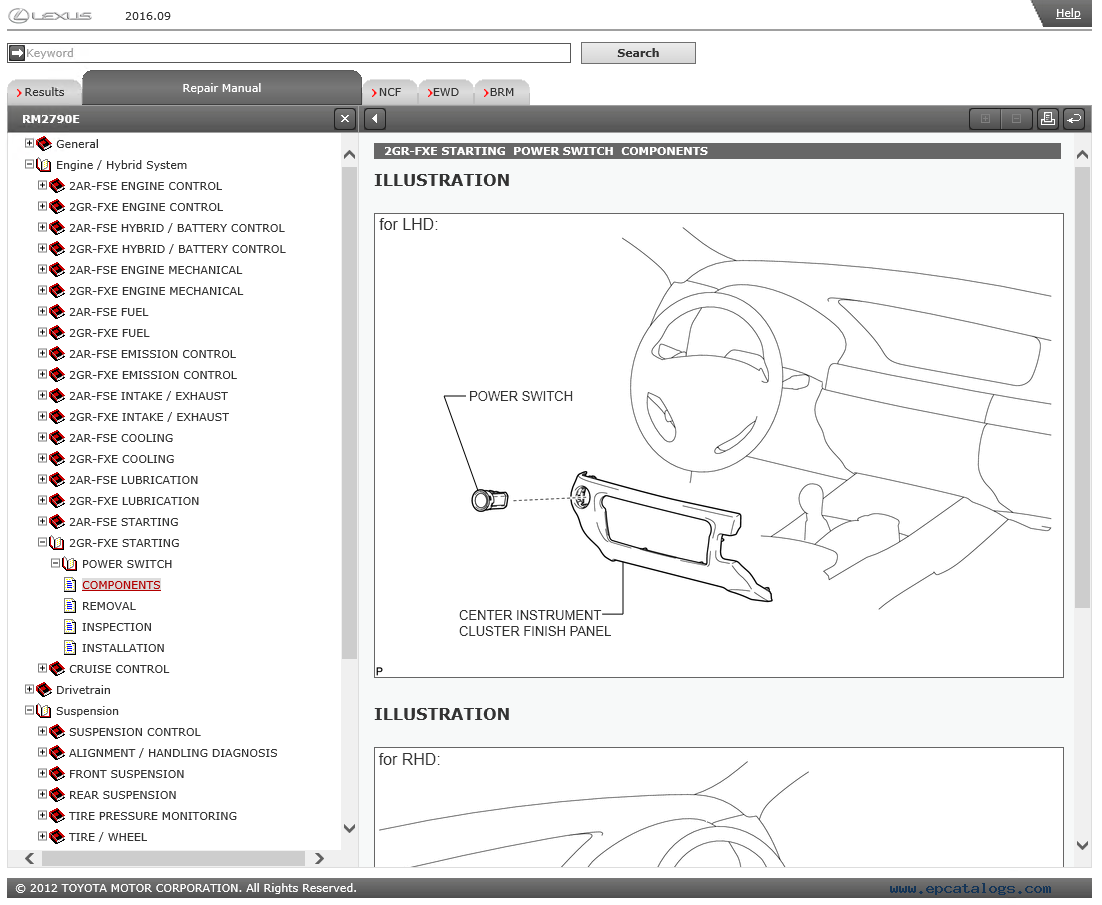The height and width of the screenshot is (905, 1102).
Task: Select the Repair Manual tab
Action: [x=221, y=88]
